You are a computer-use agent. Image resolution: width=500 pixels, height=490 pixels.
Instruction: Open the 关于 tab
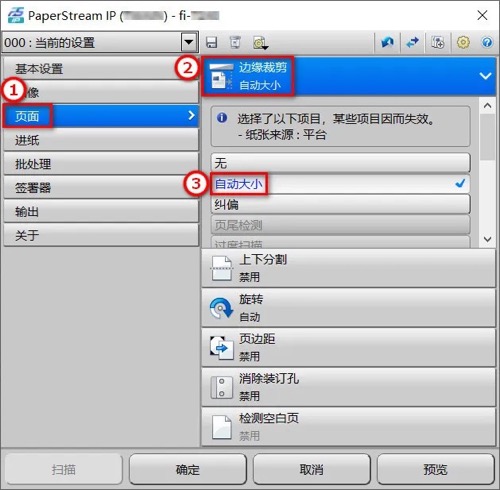101,235
